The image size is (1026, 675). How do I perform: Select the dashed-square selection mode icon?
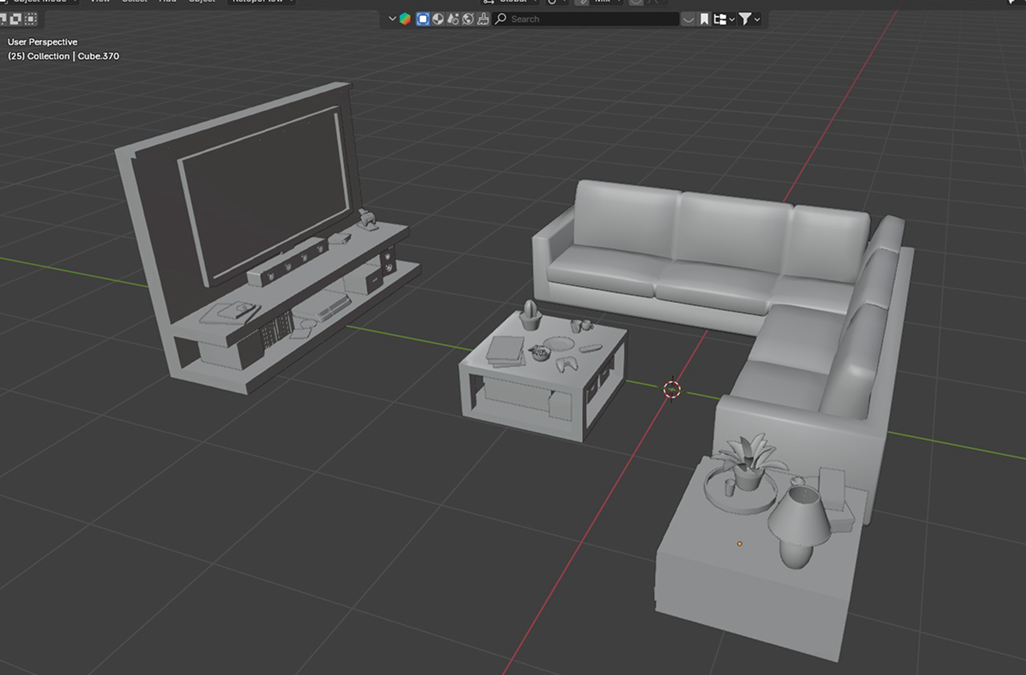point(31,19)
